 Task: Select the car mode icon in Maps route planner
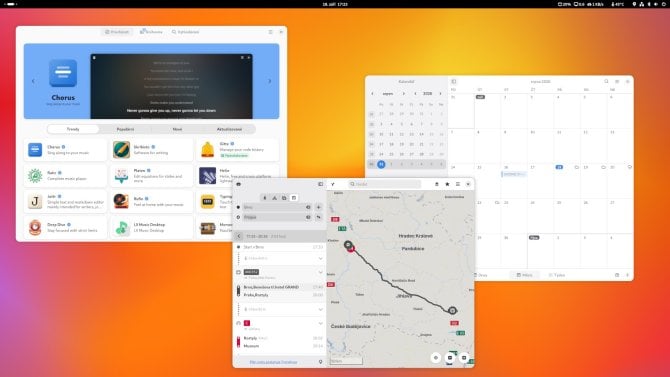[284, 198]
